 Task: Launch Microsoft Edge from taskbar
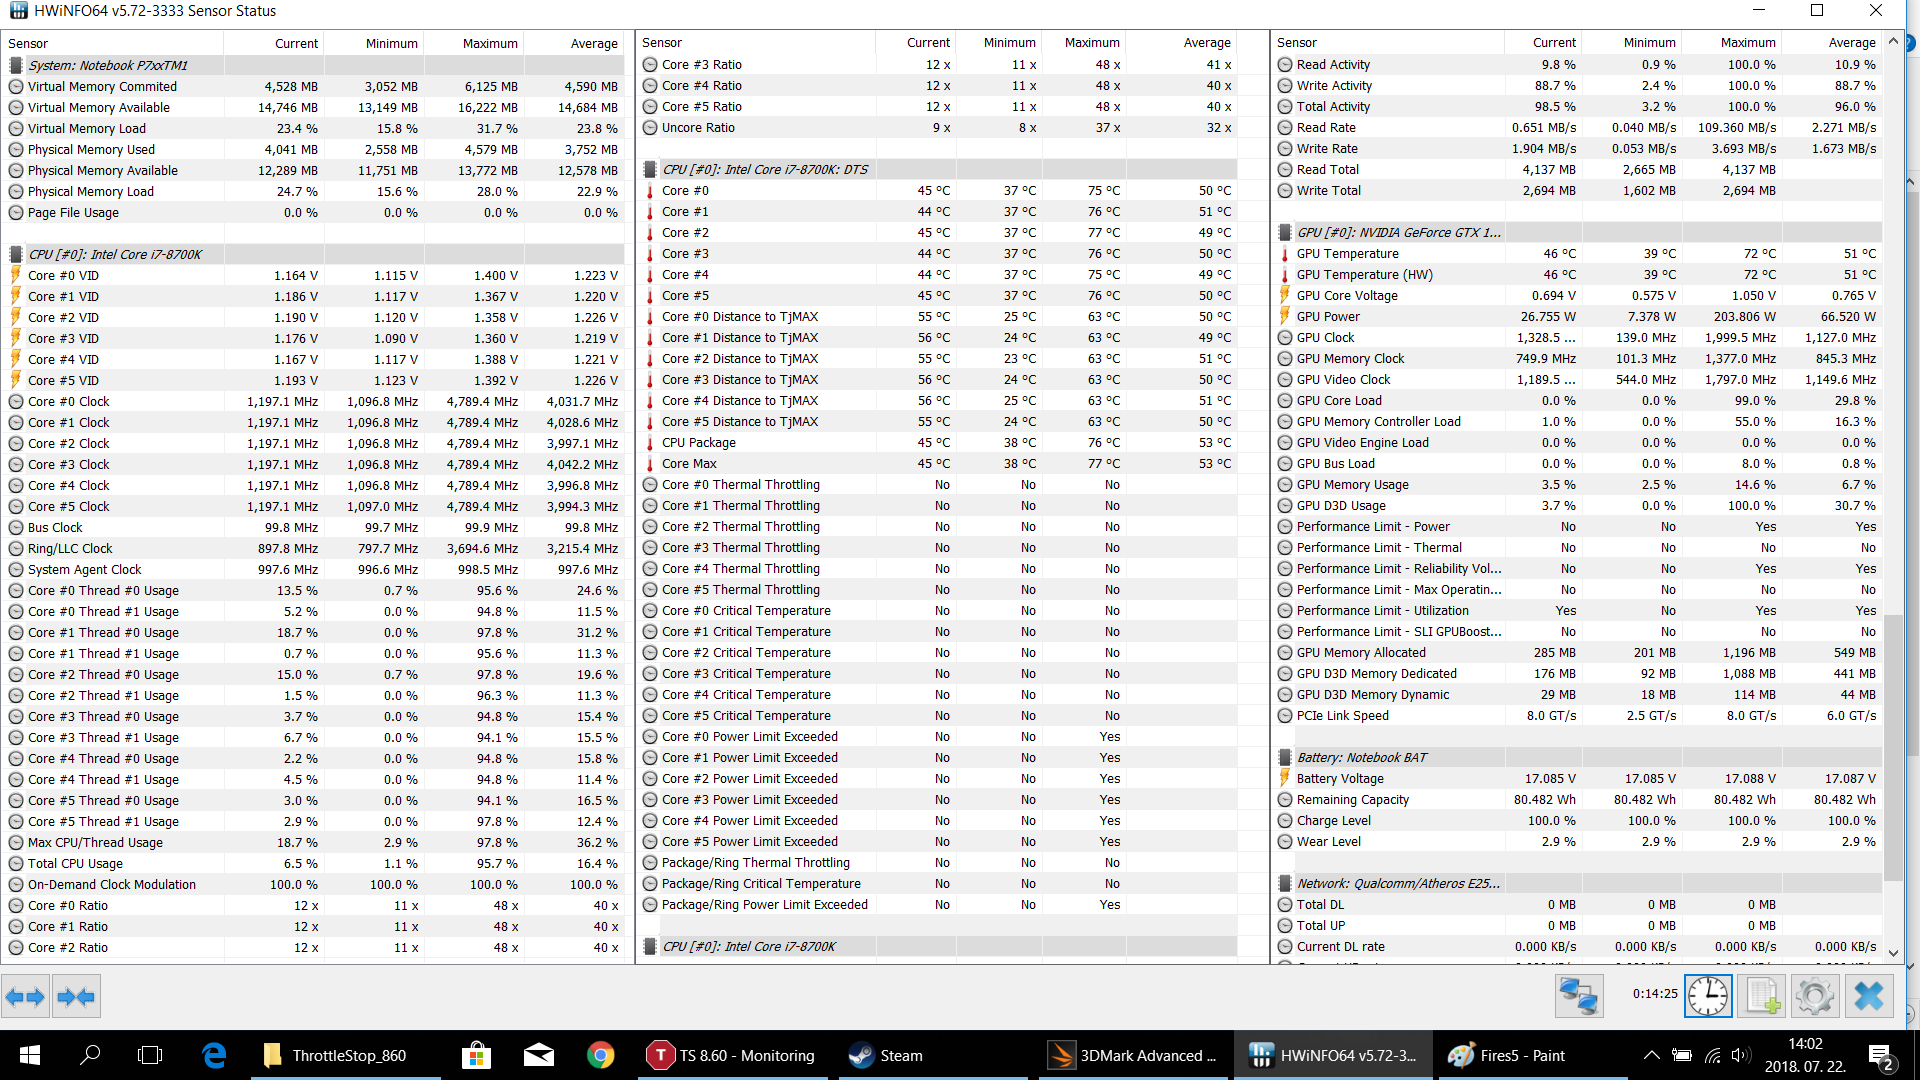[213, 1055]
